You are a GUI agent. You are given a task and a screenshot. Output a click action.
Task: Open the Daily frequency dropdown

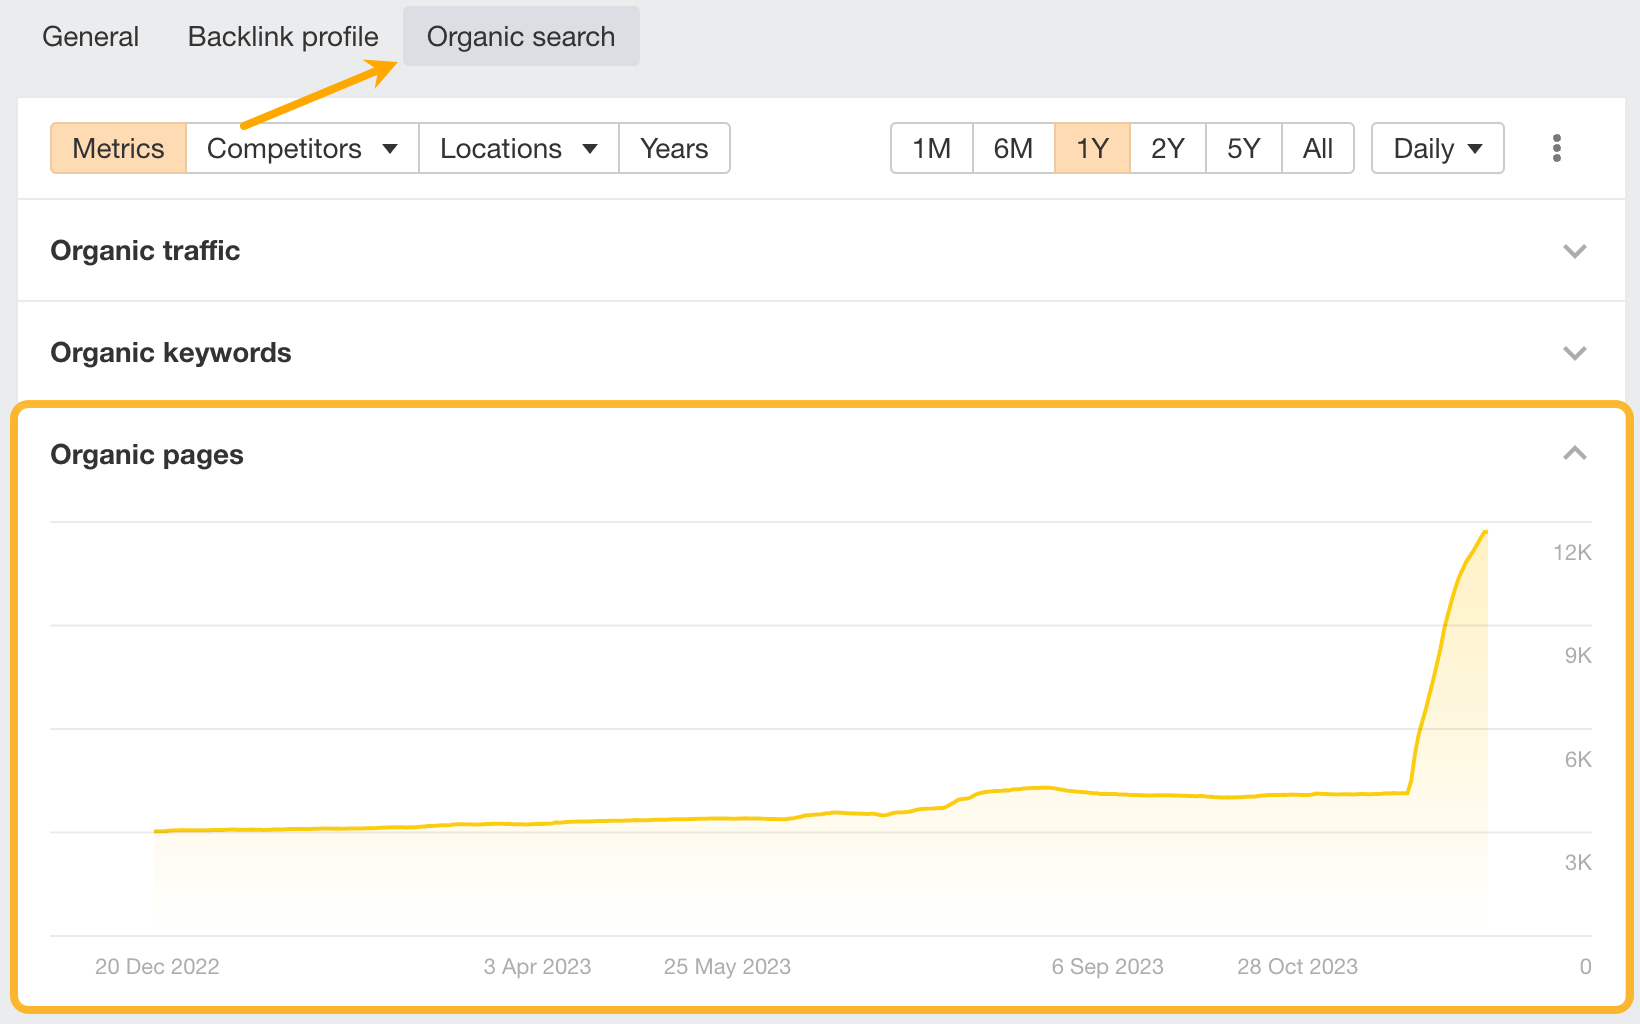1436,148
